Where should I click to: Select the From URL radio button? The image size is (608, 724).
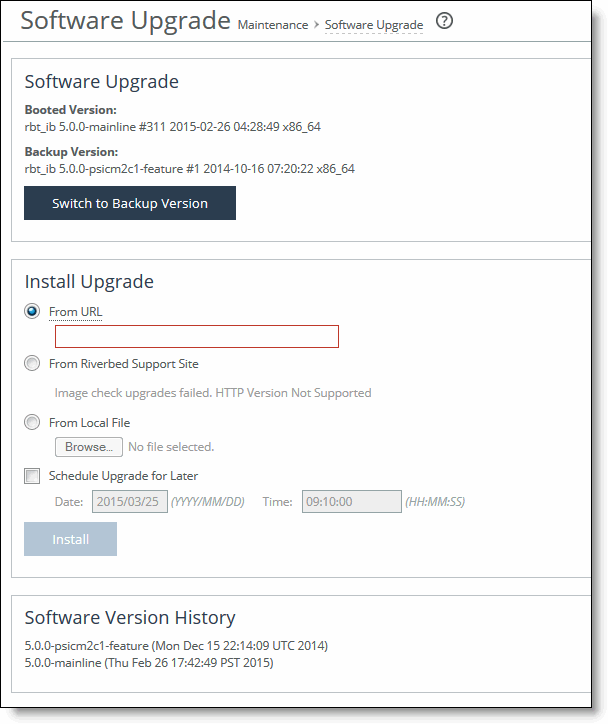(x=32, y=311)
